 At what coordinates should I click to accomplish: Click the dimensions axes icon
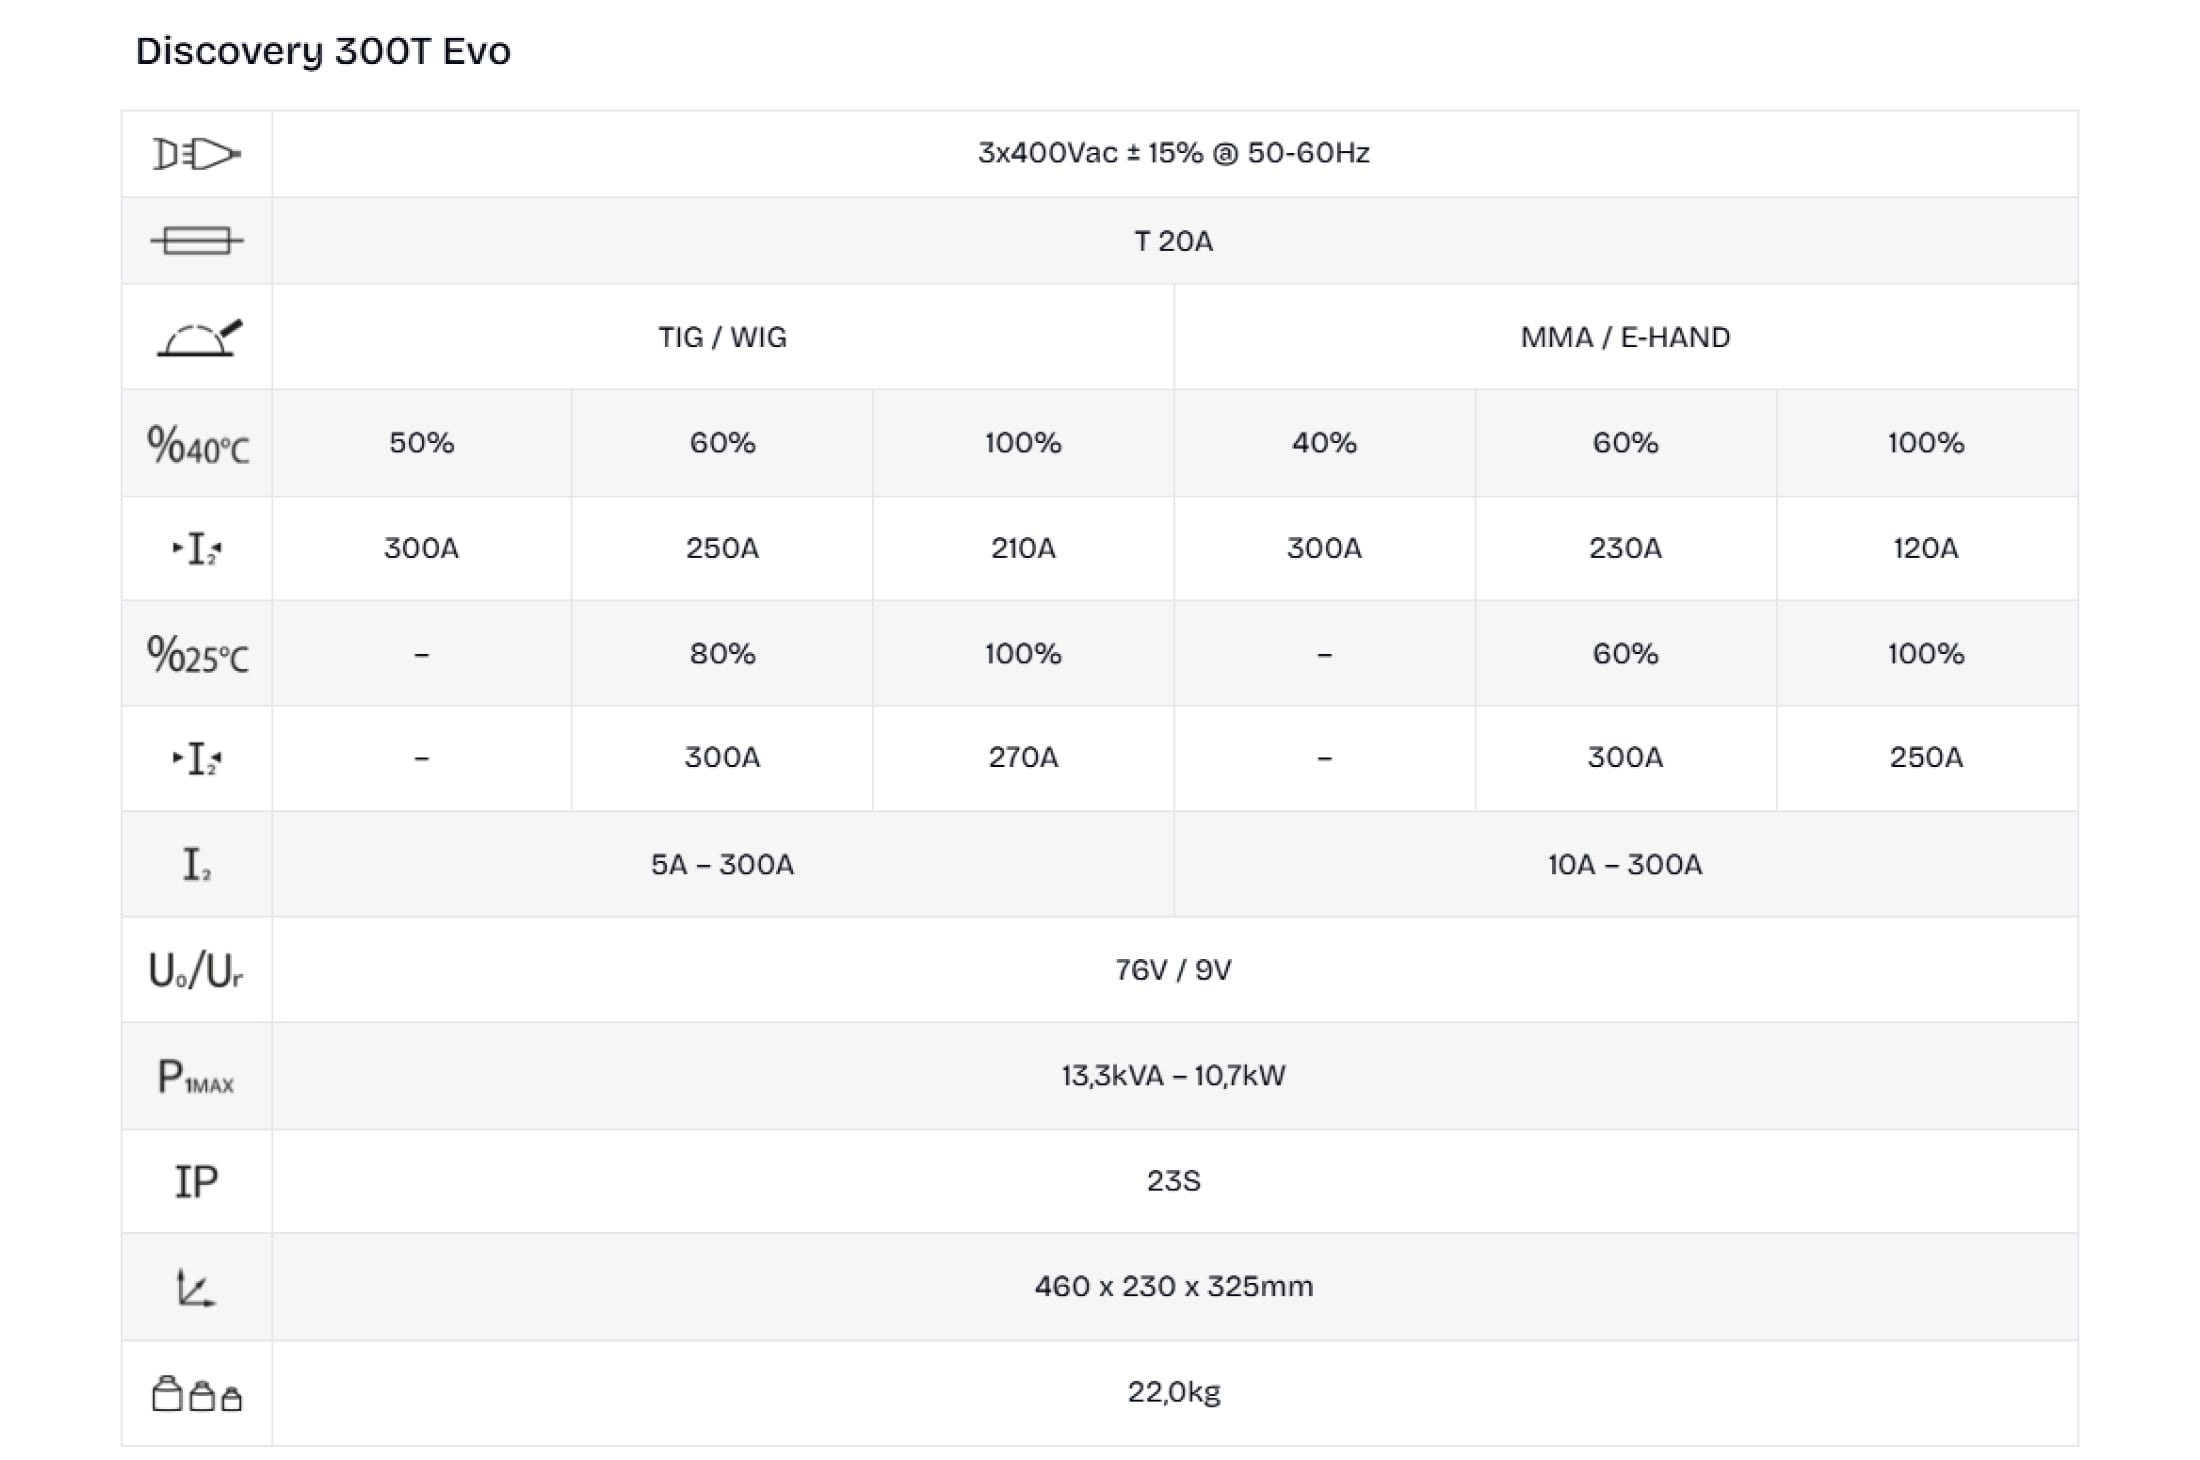point(196,1288)
